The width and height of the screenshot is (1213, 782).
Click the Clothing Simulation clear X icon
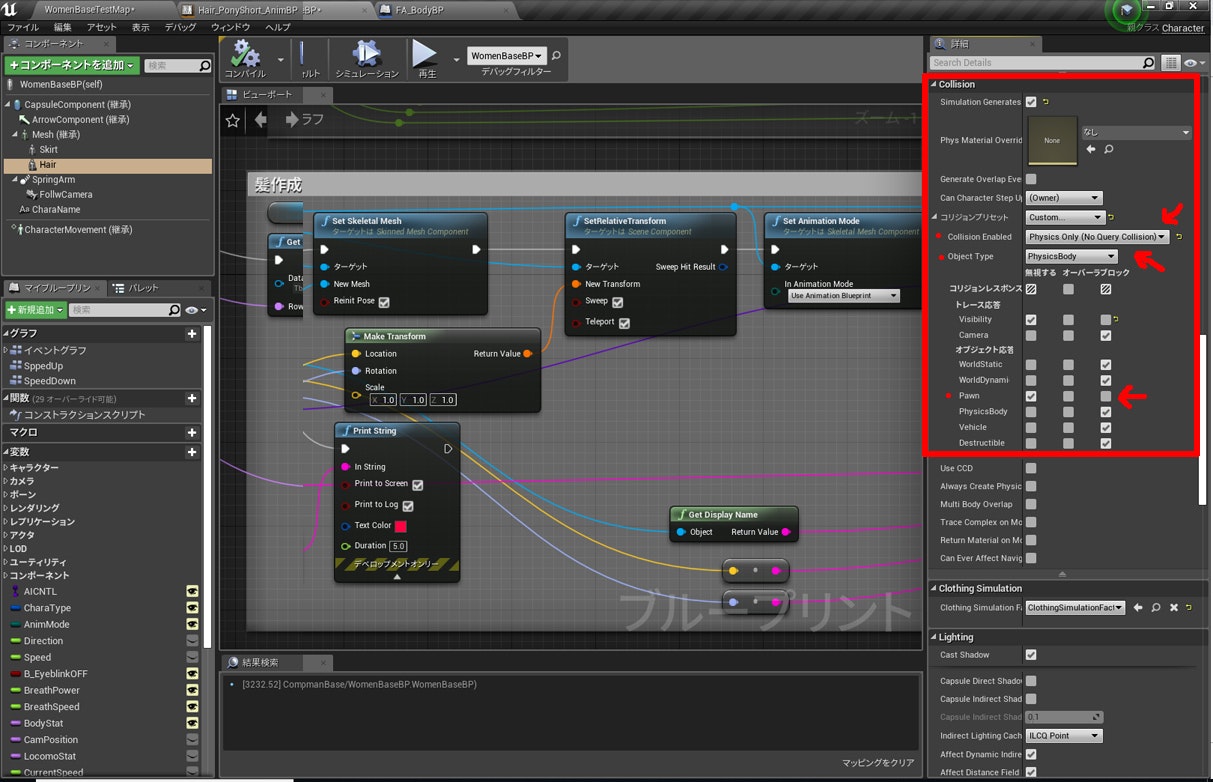(x=1174, y=607)
